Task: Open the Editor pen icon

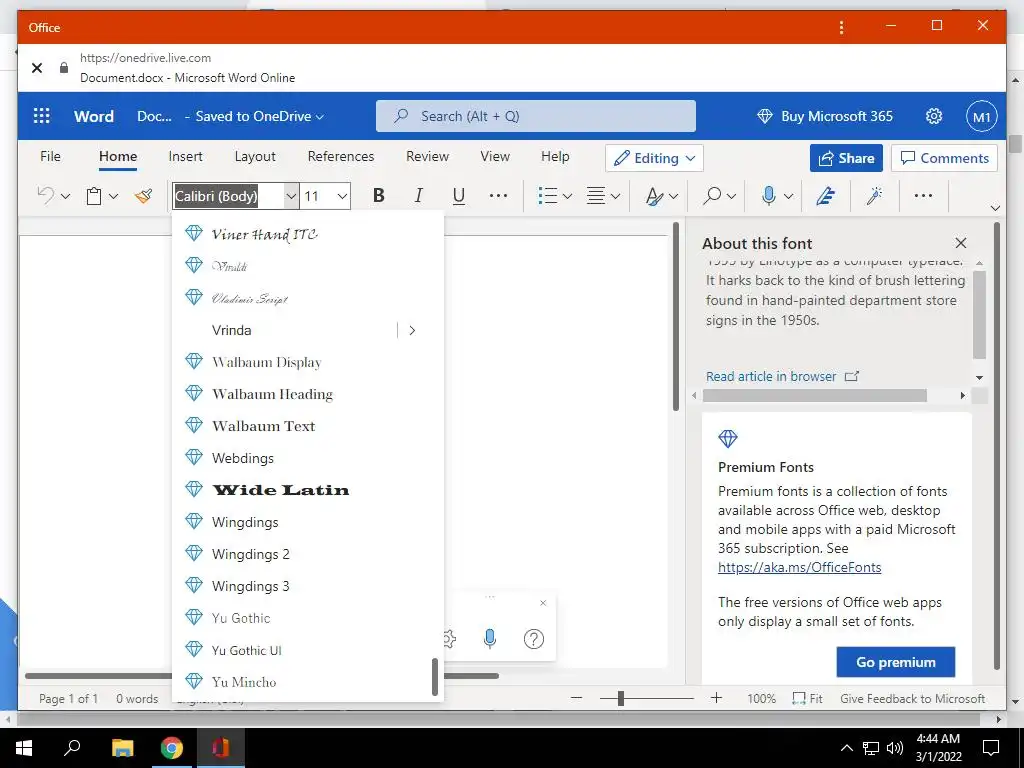Action: click(825, 195)
